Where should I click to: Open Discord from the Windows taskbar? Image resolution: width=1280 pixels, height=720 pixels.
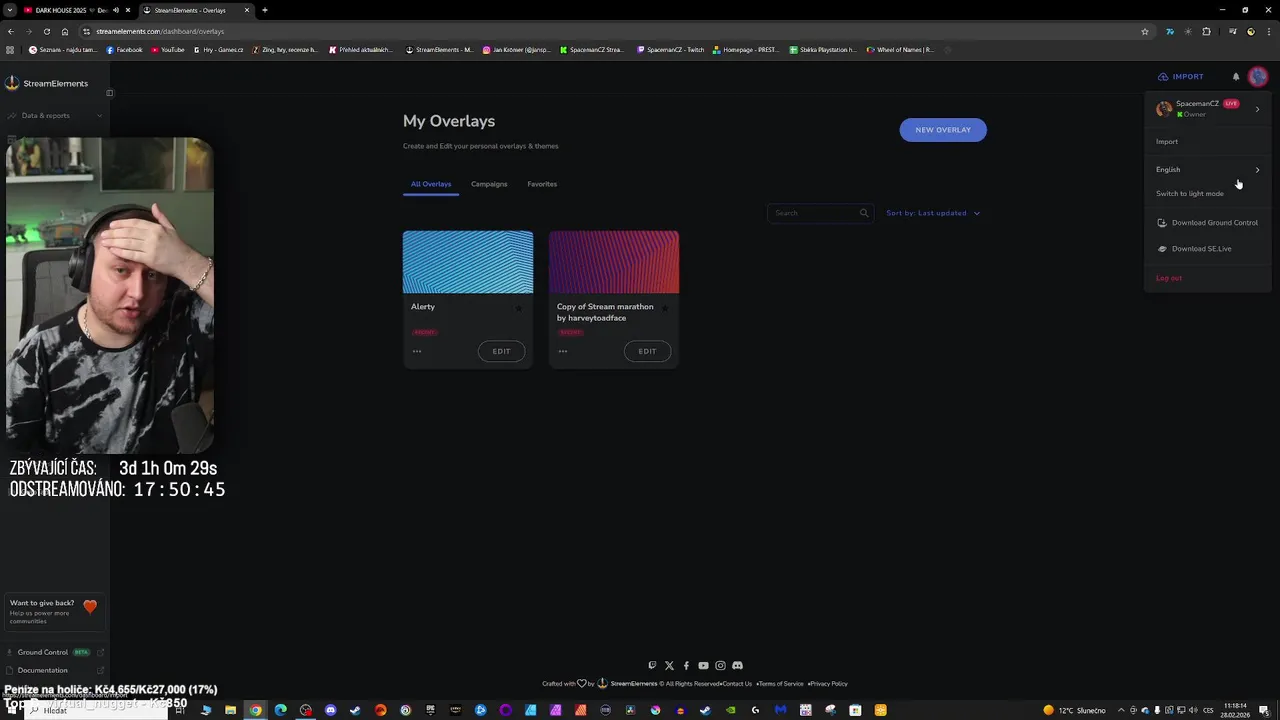(x=330, y=710)
